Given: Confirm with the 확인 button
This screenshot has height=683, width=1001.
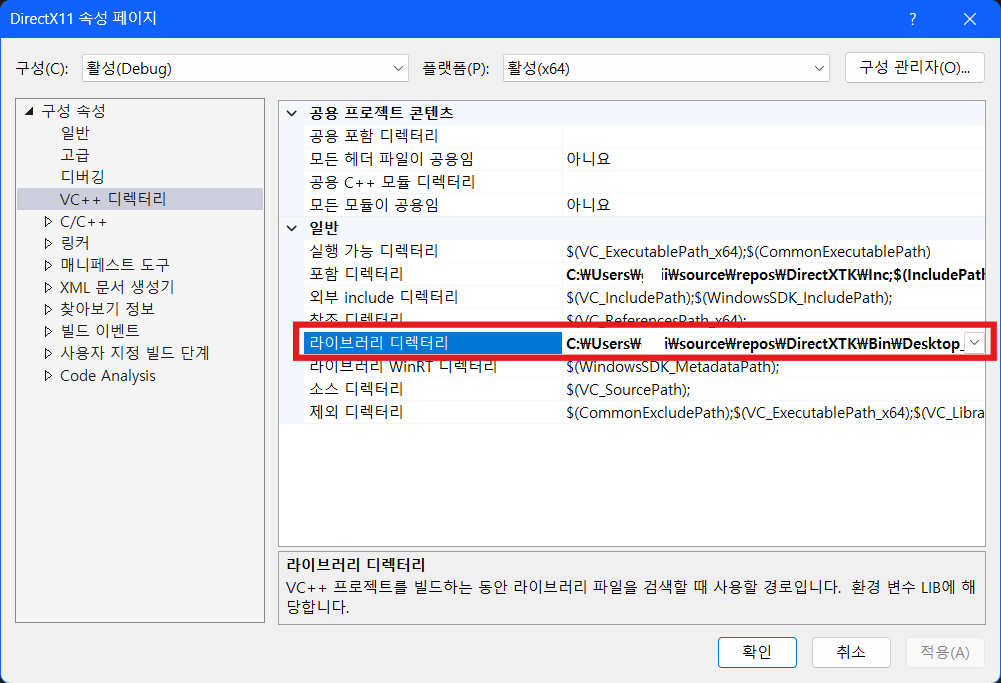Looking at the screenshot, I should (757, 652).
